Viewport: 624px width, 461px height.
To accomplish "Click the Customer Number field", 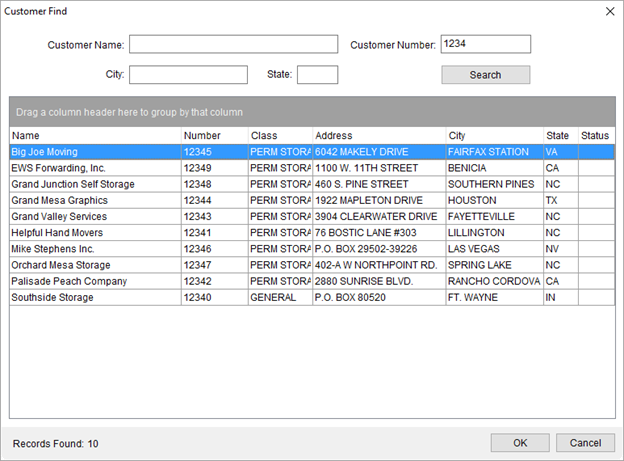I will click(x=485, y=44).
